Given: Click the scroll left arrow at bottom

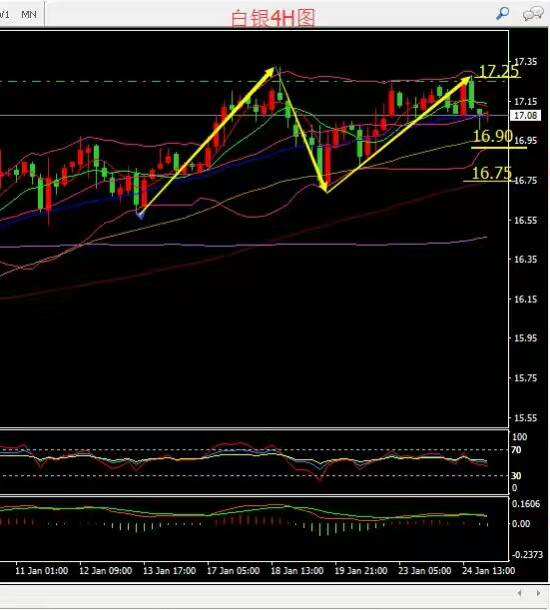Looking at the screenshot, I should 520,593.
